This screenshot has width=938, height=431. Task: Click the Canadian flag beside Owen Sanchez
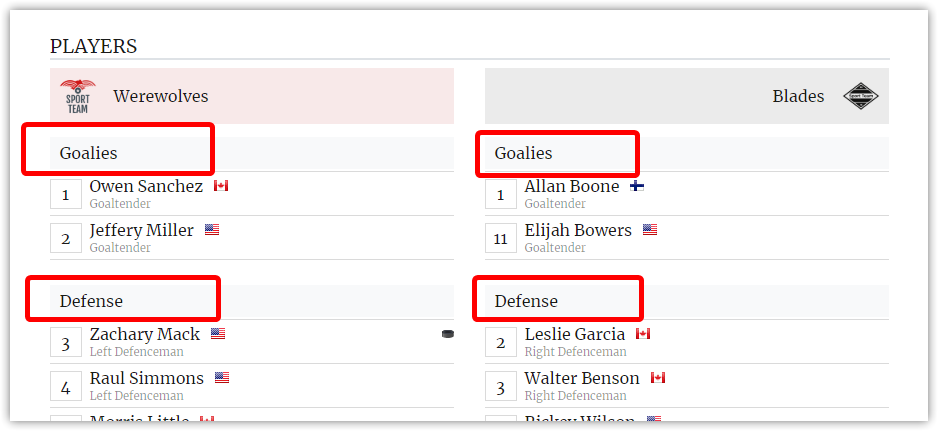(x=221, y=186)
